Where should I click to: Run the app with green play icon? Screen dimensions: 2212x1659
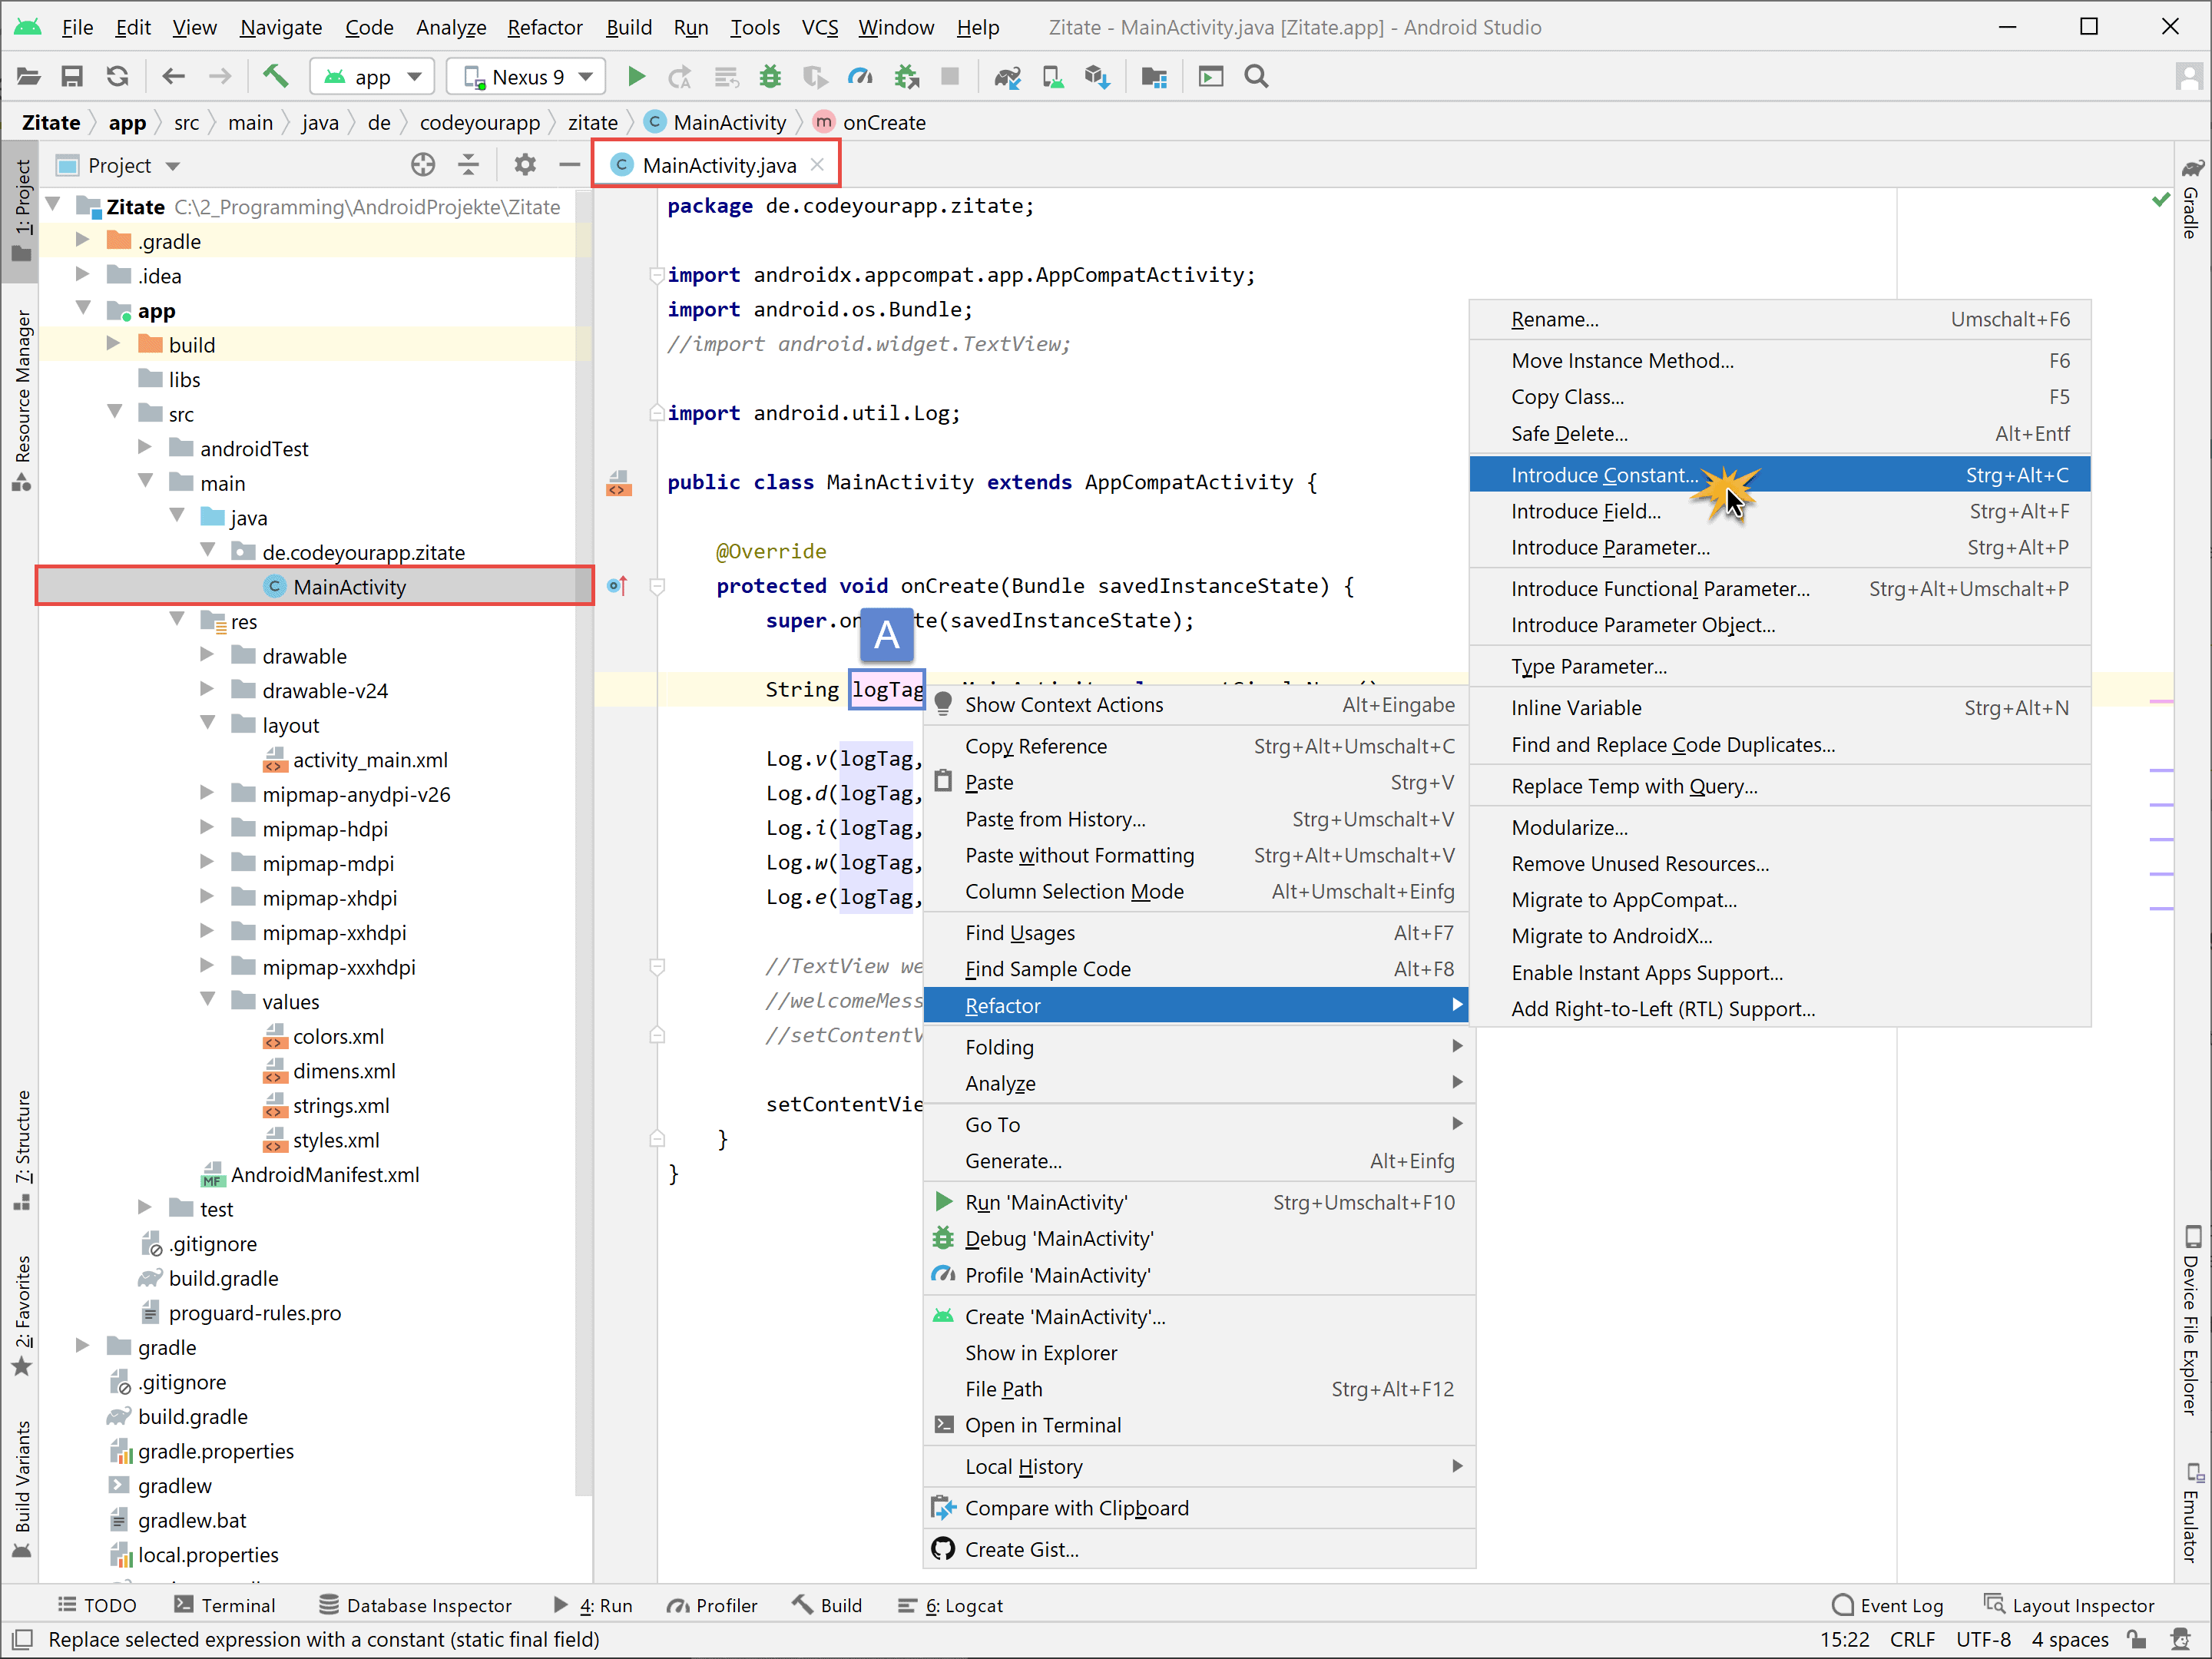click(x=636, y=77)
